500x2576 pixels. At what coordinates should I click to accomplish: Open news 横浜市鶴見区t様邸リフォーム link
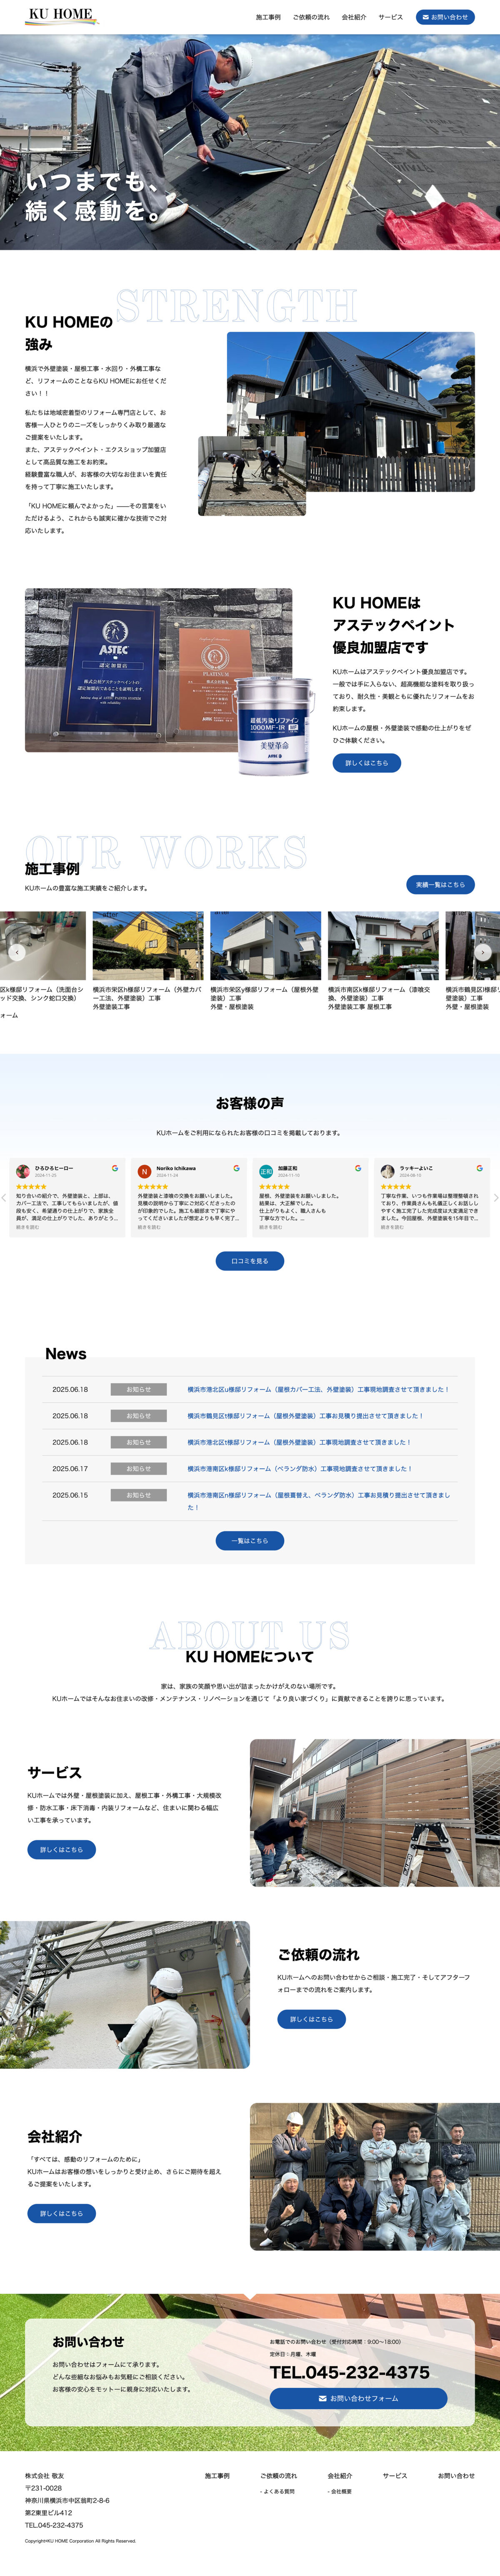click(x=305, y=1416)
